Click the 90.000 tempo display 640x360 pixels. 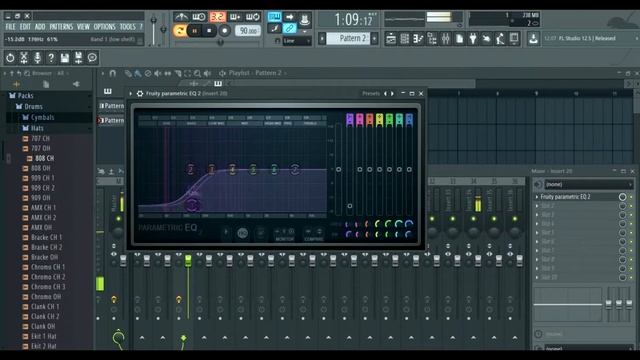(x=248, y=31)
